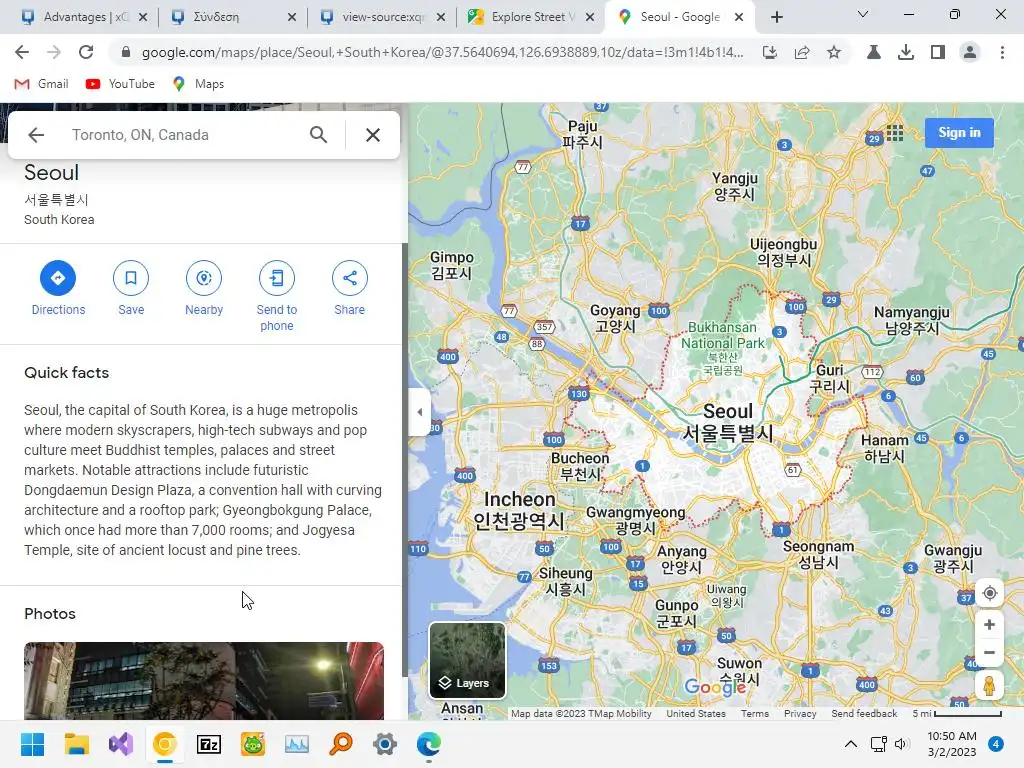Click the Google apps grid icon
Screen dimensions: 1024x768
[895, 133]
